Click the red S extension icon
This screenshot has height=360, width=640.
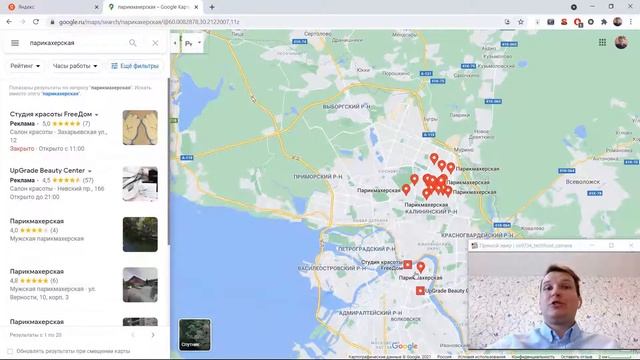coord(564,22)
